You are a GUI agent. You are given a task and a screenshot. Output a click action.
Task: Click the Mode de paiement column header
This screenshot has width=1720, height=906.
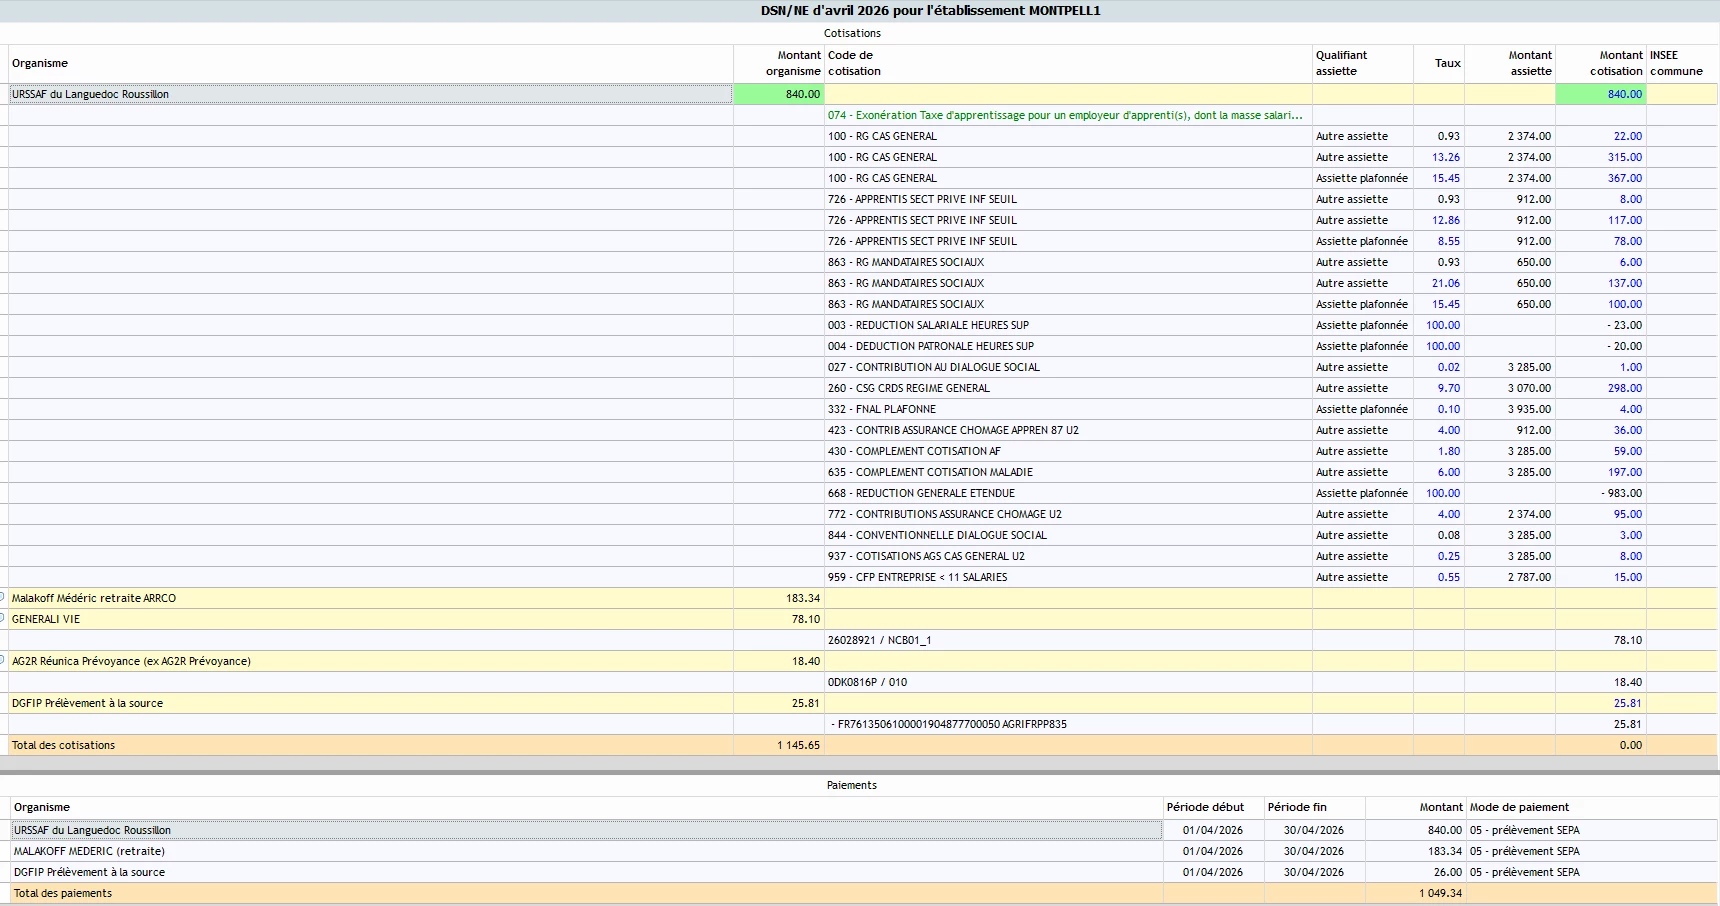tap(1519, 807)
